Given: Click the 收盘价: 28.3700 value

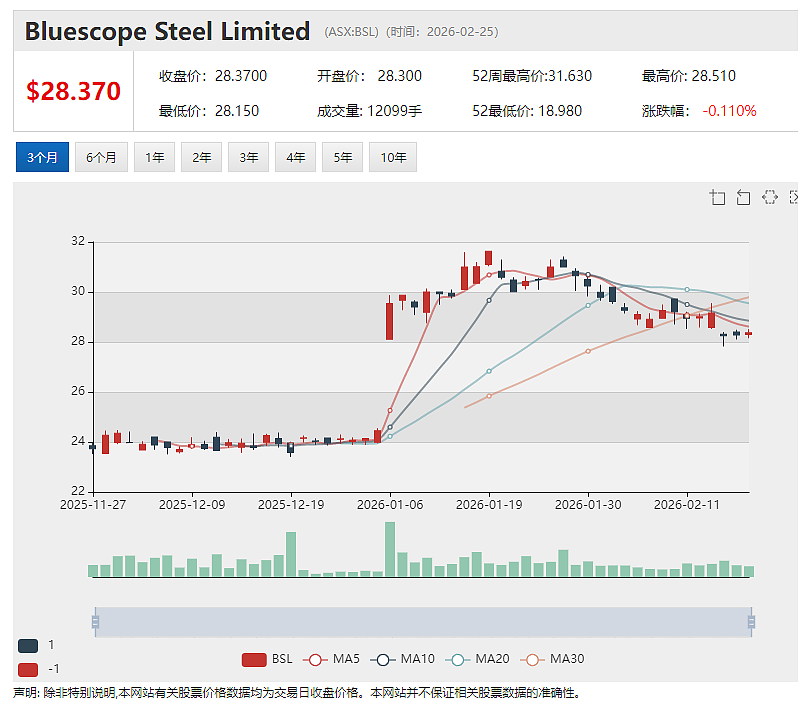Looking at the screenshot, I should click(x=213, y=76).
